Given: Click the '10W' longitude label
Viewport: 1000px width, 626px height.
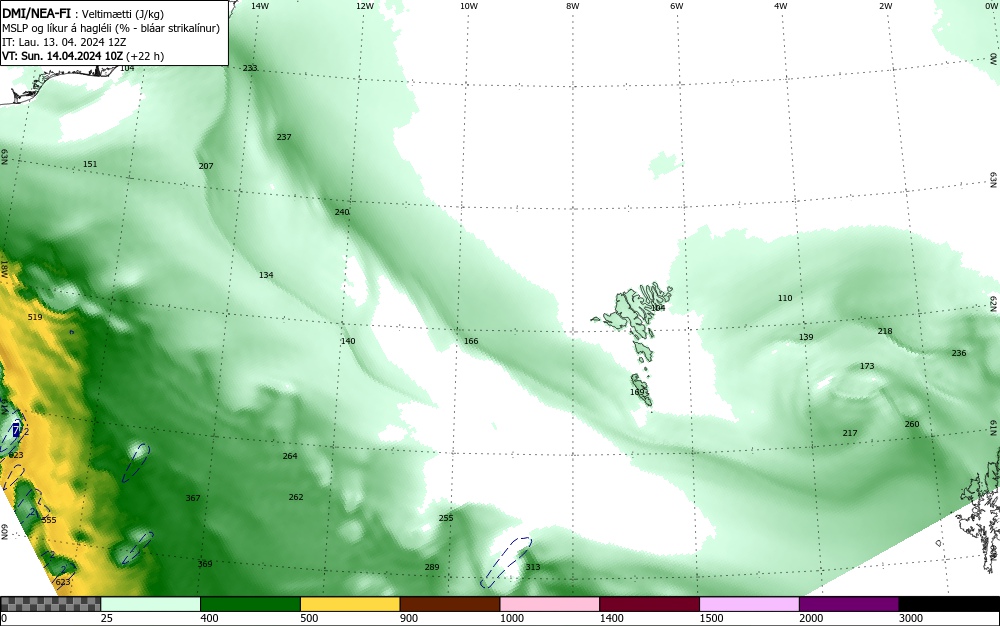Looking at the screenshot, I should click(469, 6).
